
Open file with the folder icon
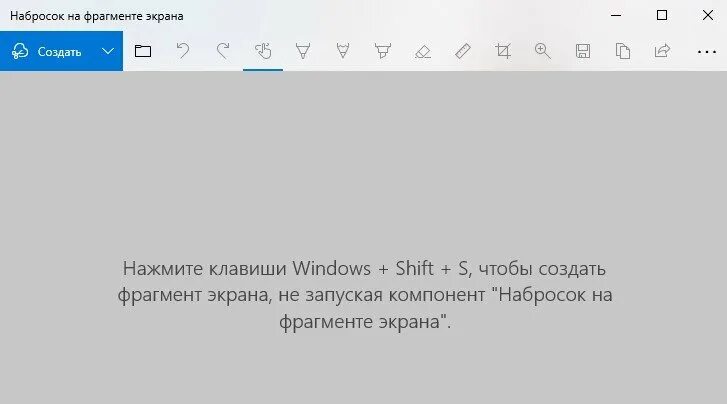click(x=143, y=51)
